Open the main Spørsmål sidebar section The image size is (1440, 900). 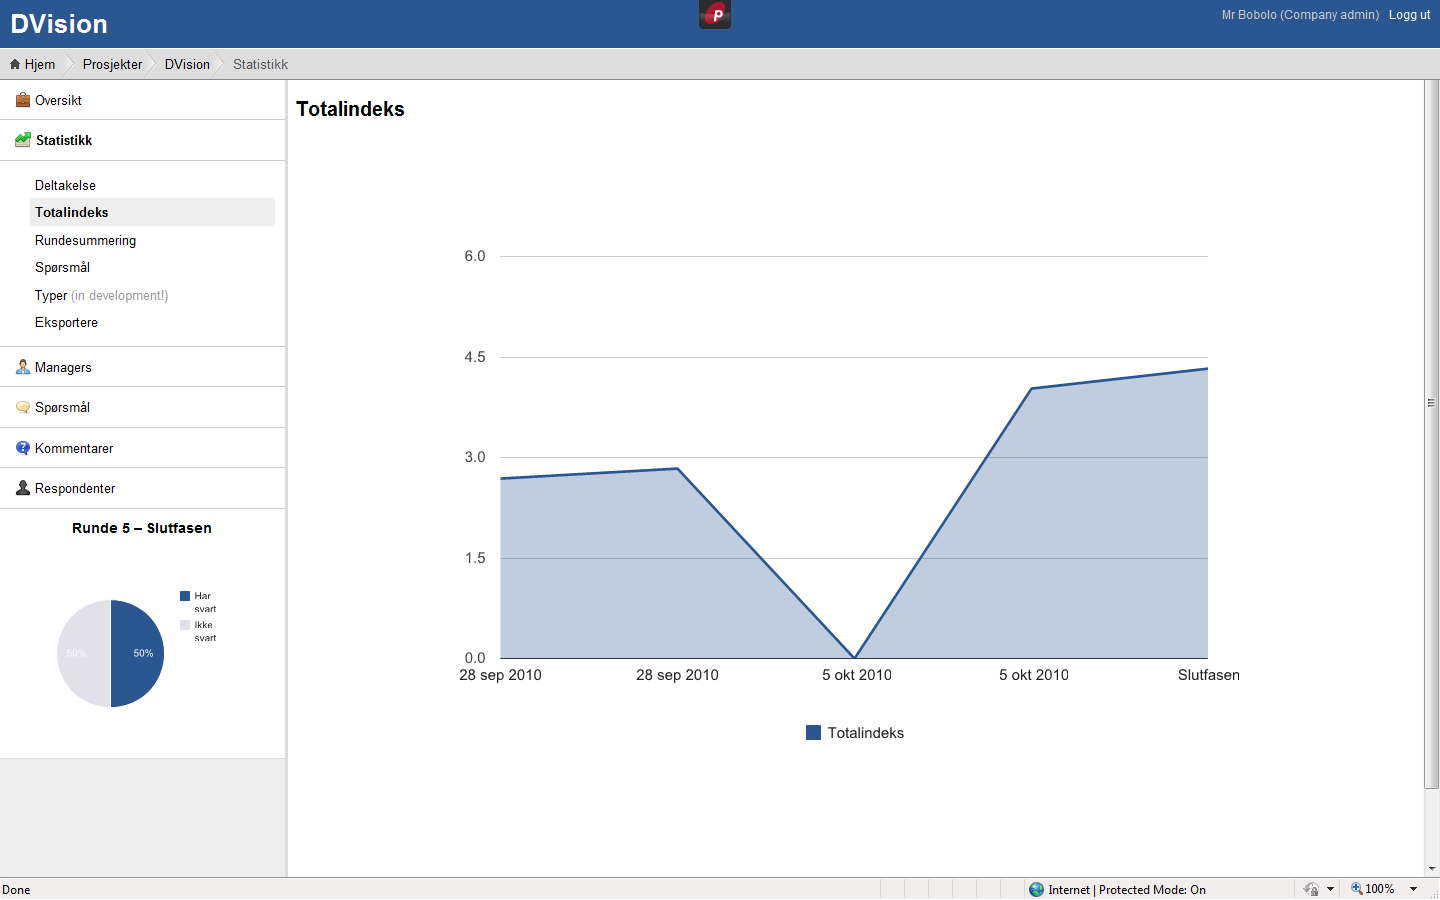(142, 407)
